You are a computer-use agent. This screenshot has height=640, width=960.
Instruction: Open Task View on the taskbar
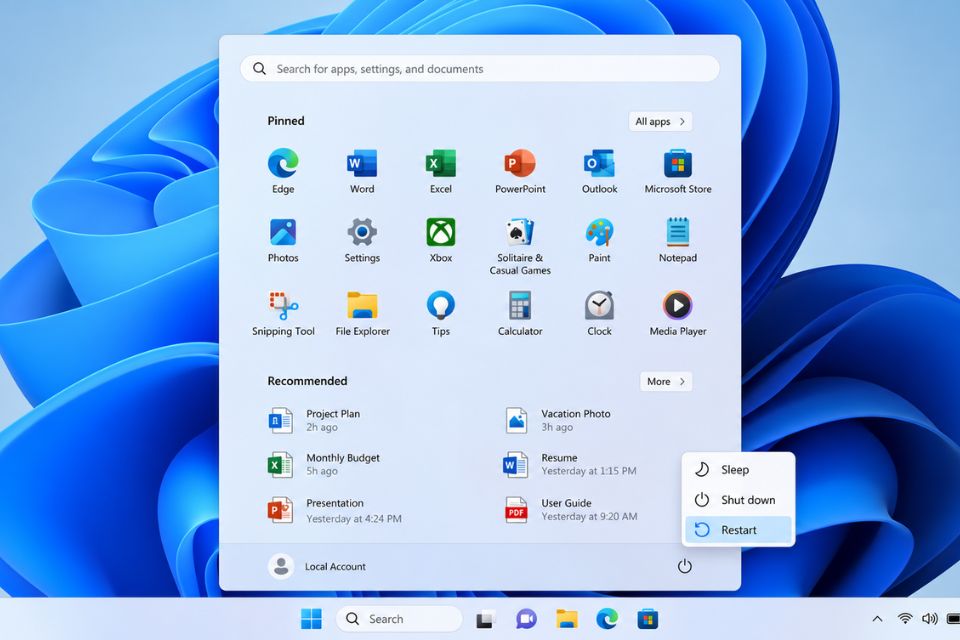485,619
